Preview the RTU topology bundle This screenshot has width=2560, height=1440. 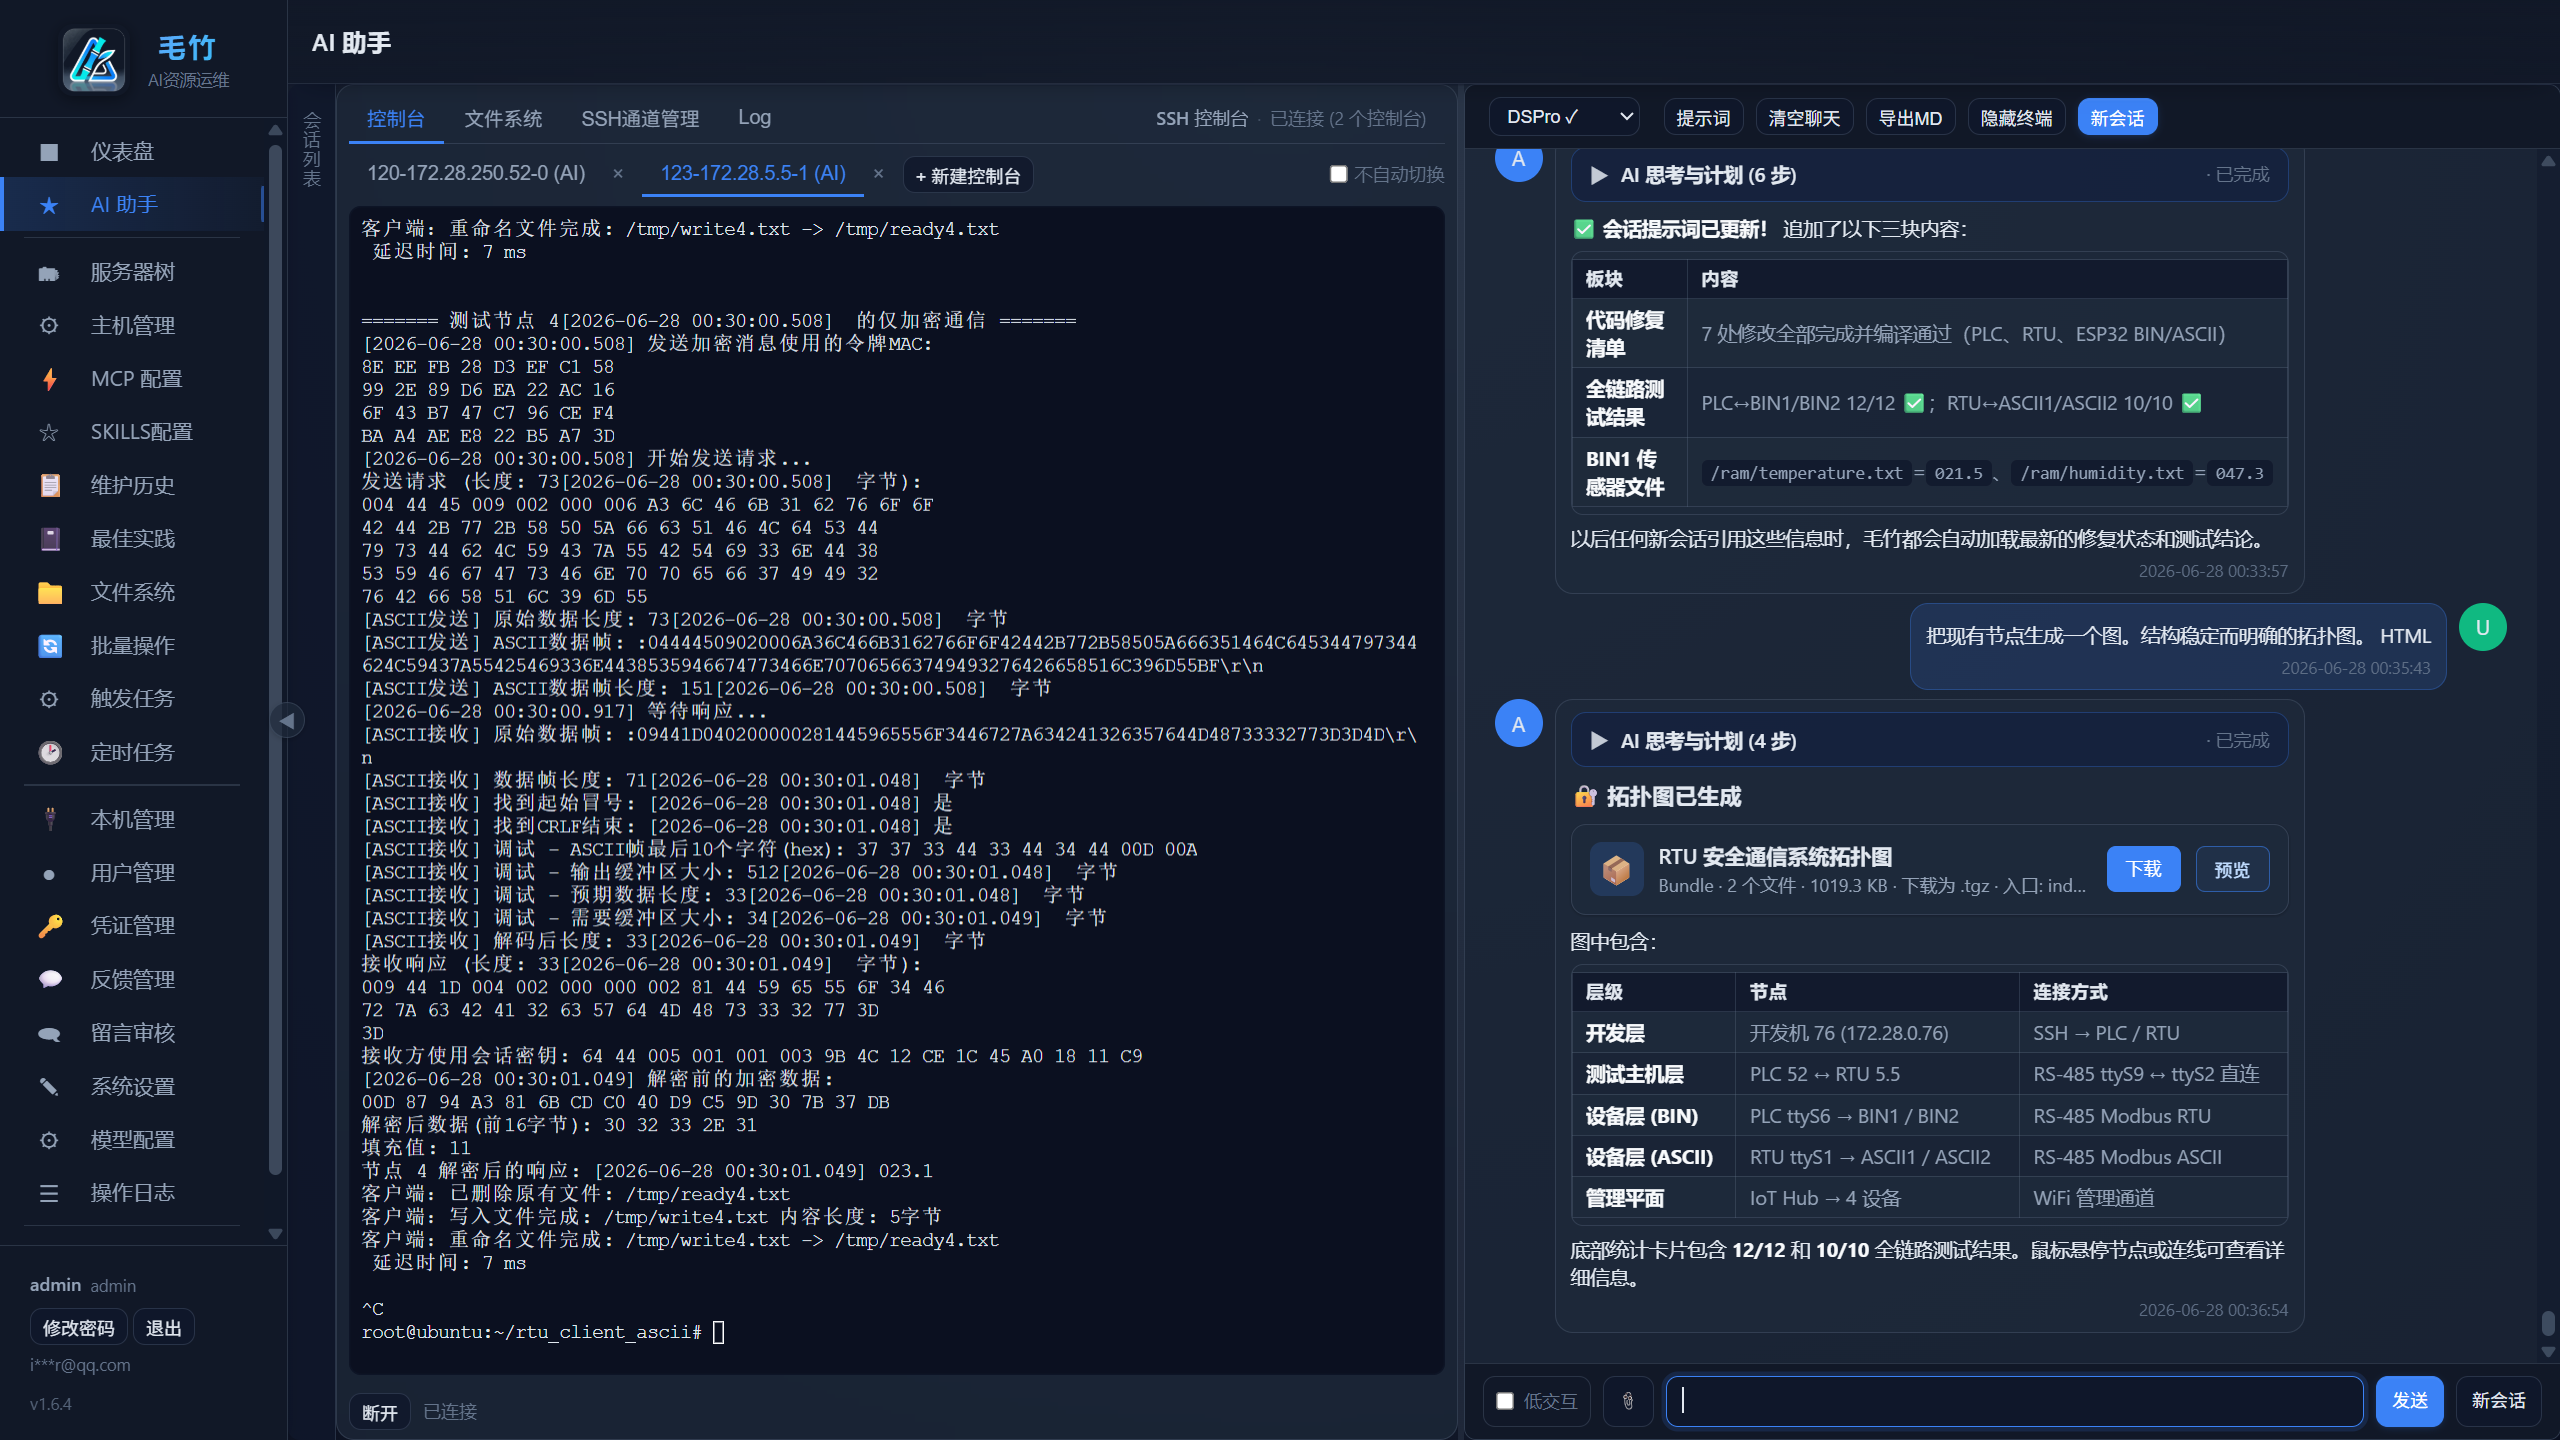2232,870
